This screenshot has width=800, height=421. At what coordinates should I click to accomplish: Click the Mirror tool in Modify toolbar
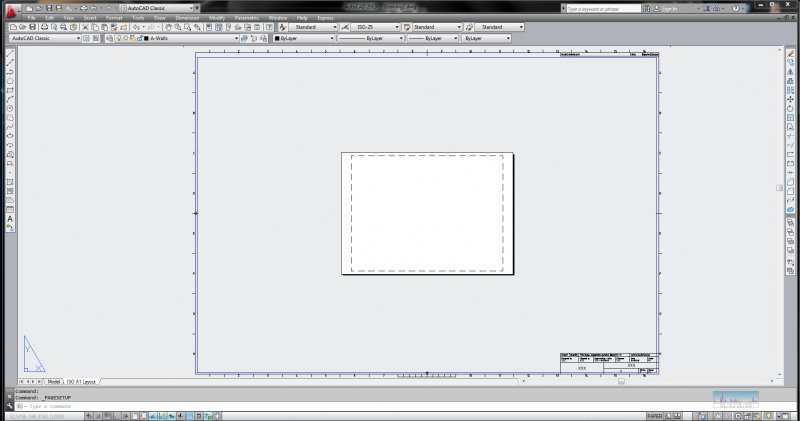790,71
